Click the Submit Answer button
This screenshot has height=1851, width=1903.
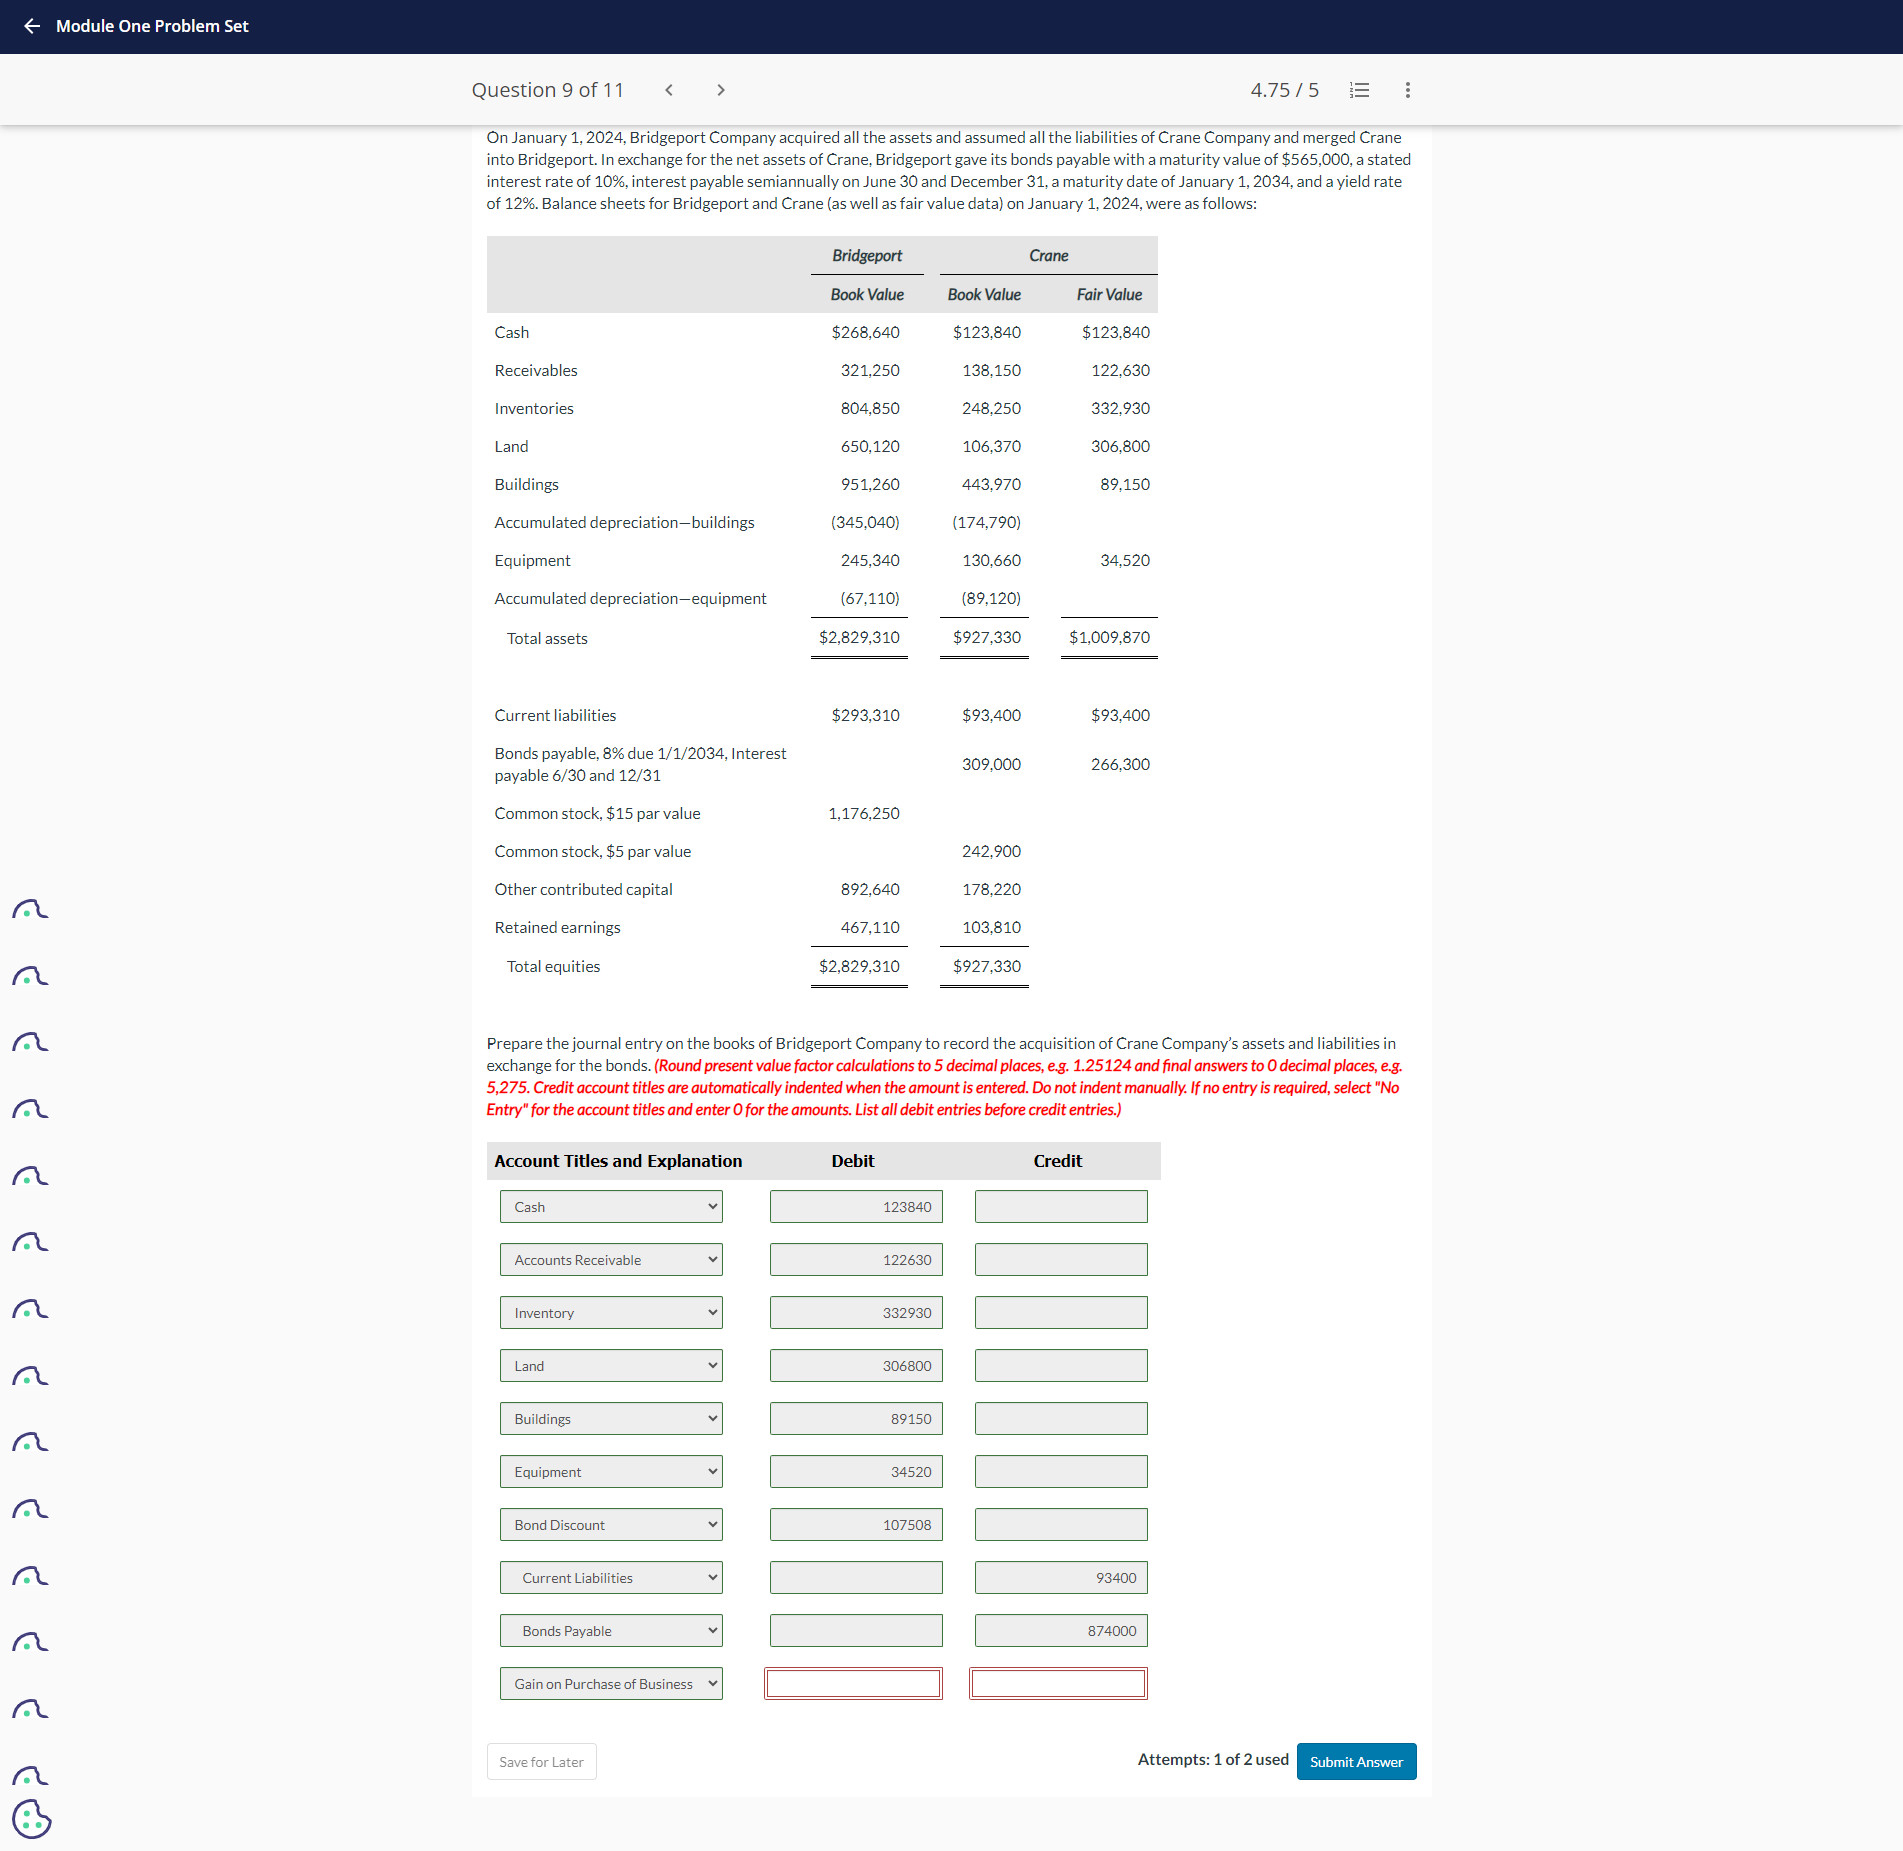pos(1356,1762)
